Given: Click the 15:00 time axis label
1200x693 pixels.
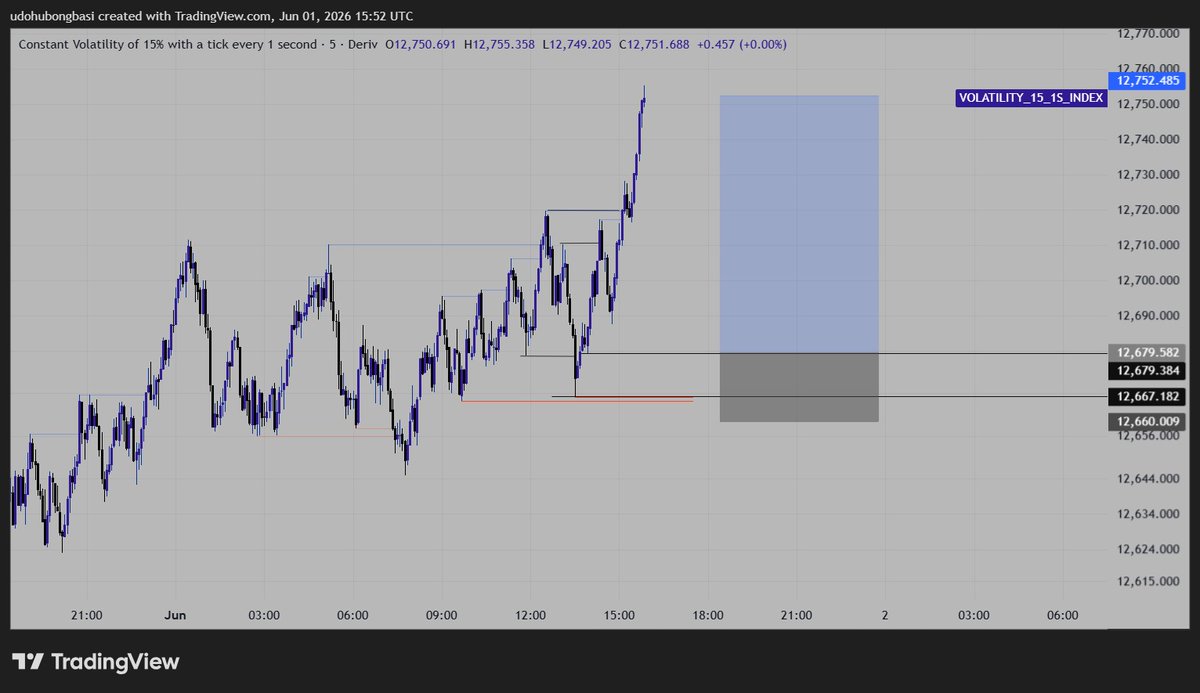Looking at the screenshot, I should 619,615.
